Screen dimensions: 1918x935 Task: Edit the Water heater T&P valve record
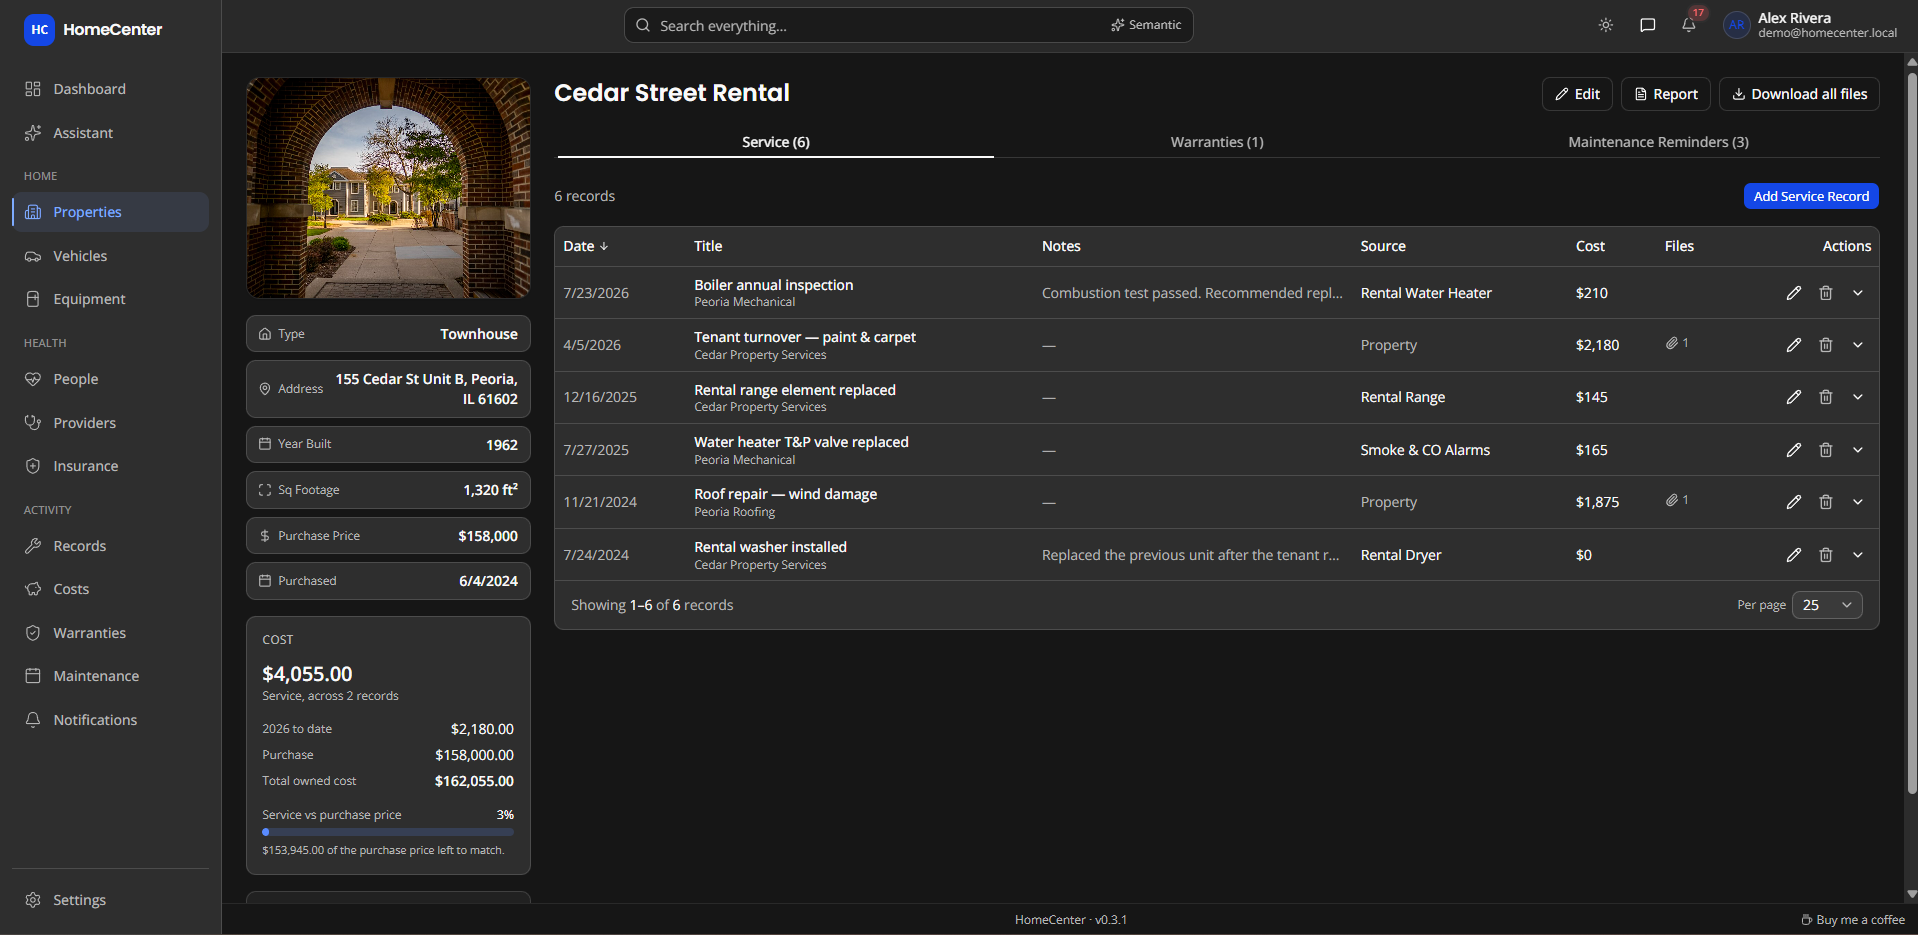pos(1794,450)
